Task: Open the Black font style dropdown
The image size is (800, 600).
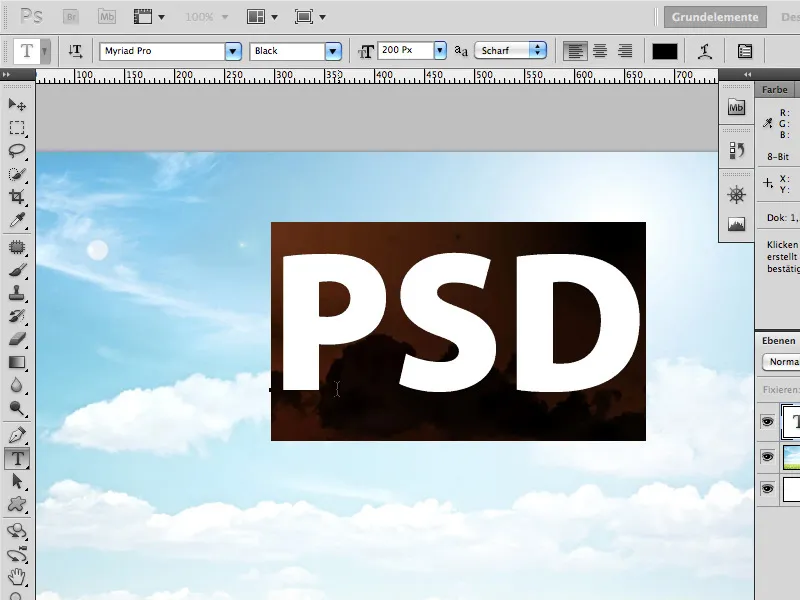Action: click(x=333, y=51)
